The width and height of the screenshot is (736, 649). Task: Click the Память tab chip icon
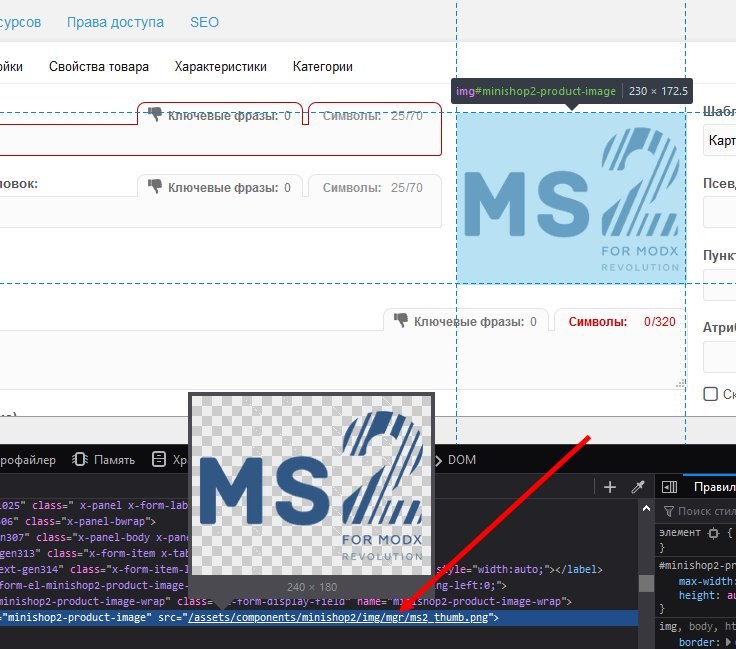[x=80, y=459]
